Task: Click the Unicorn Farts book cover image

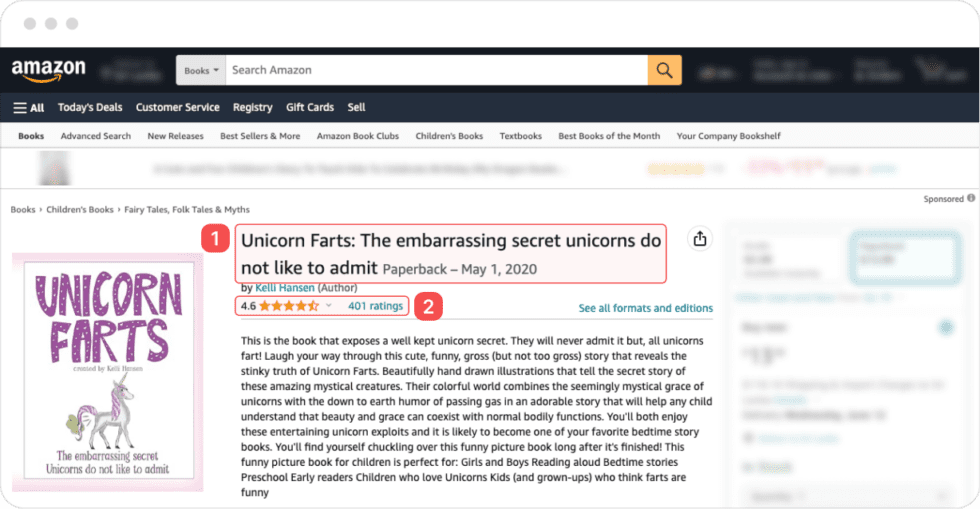Action: click(x=107, y=372)
